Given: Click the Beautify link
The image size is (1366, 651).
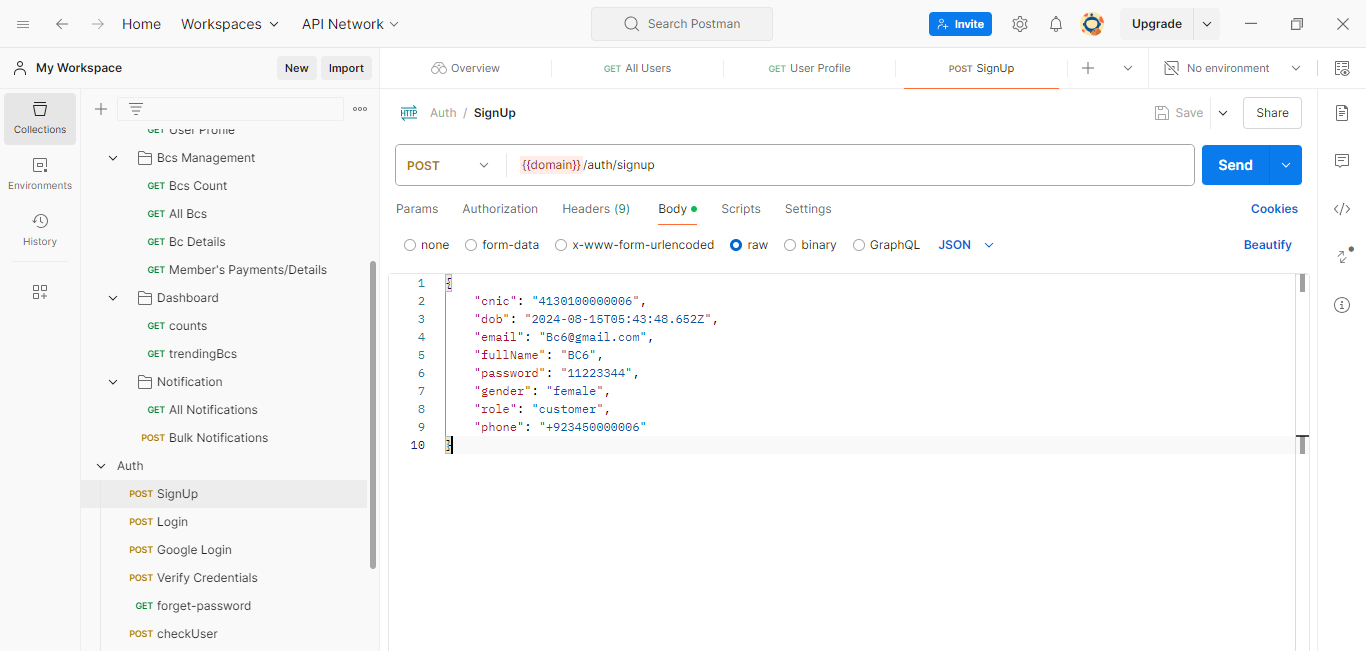Looking at the screenshot, I should coord(1267,245).
